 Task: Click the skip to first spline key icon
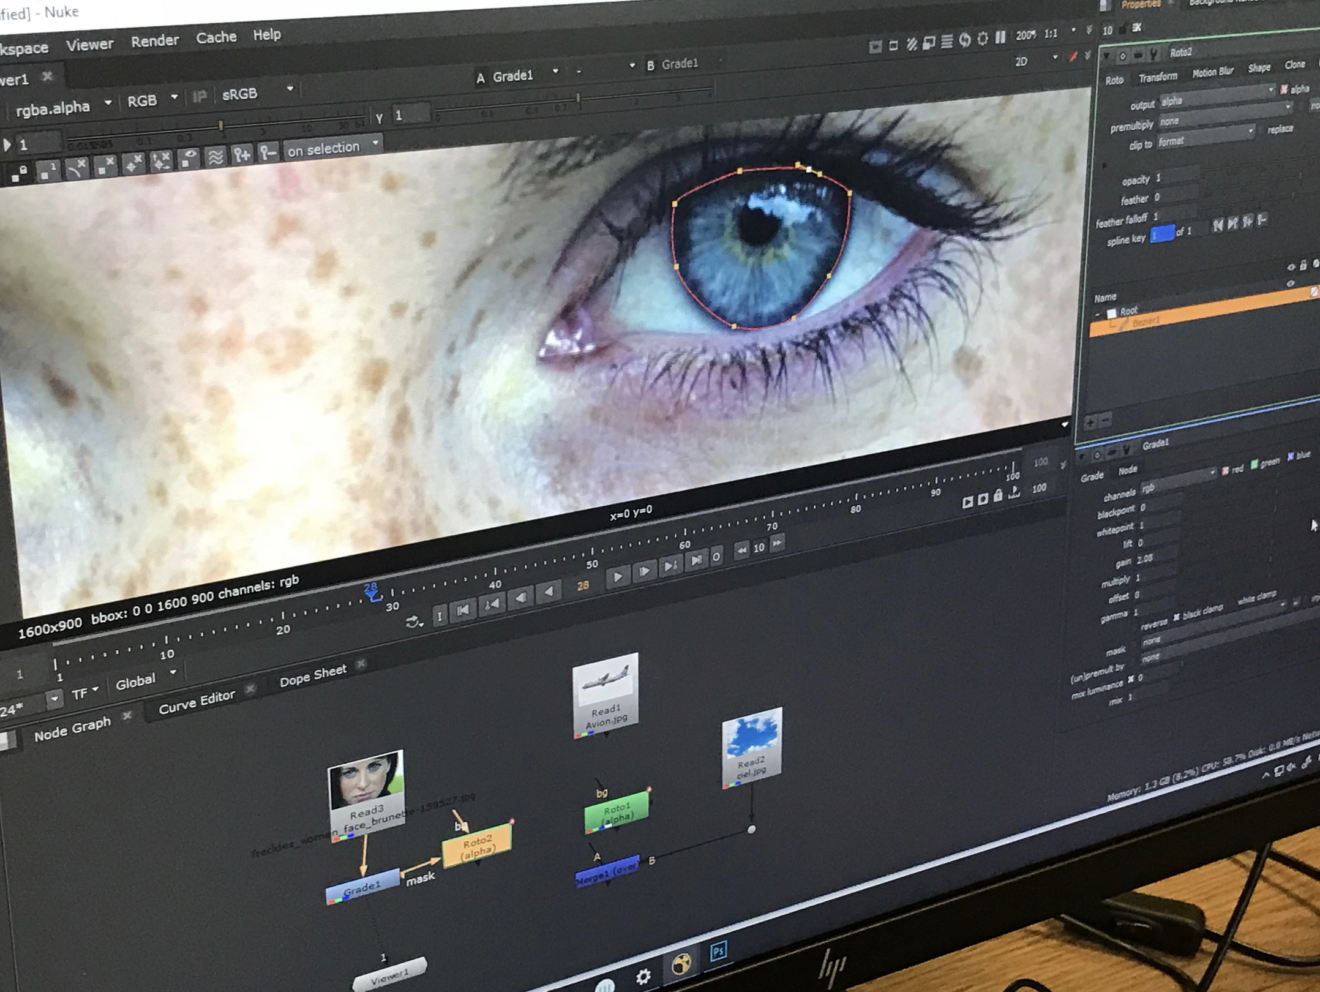[1217, 222]
